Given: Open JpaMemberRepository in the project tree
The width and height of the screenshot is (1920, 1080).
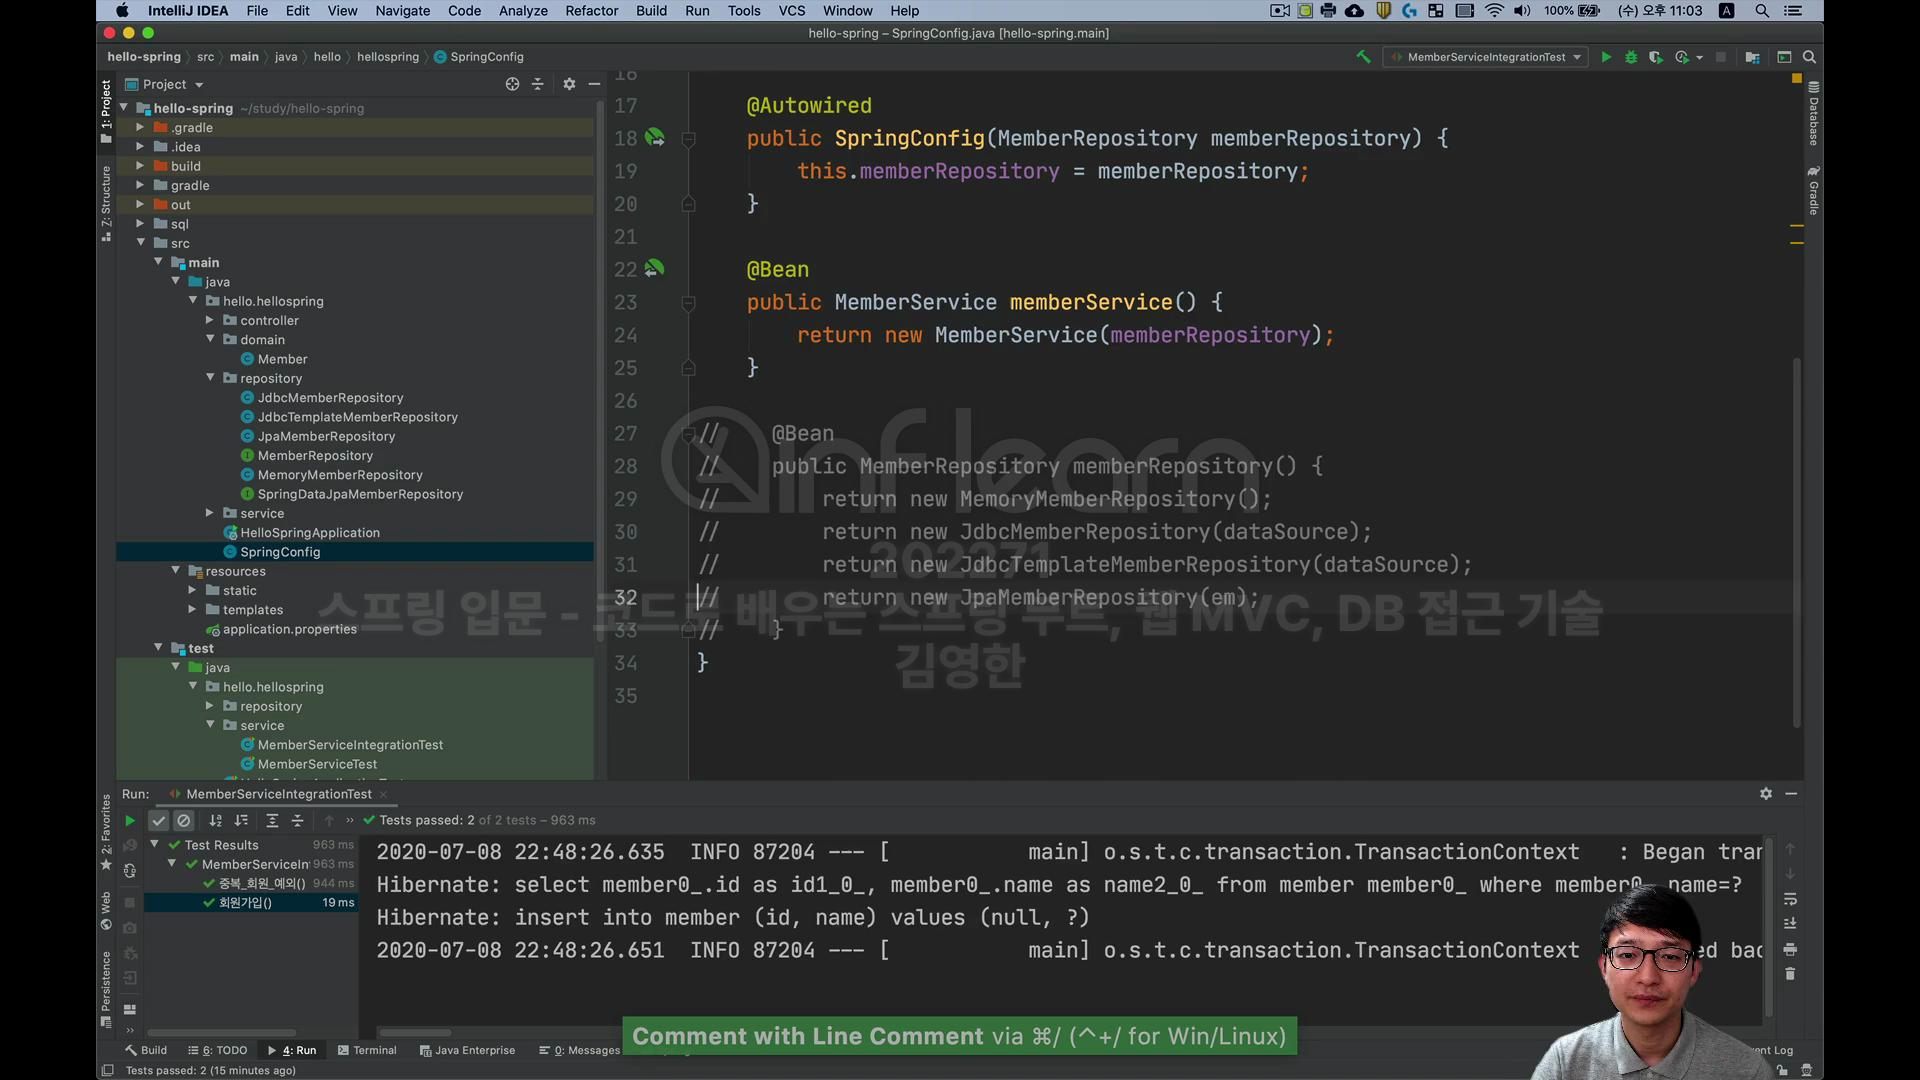Looking at the screenshot, I should tap(326, 436).
